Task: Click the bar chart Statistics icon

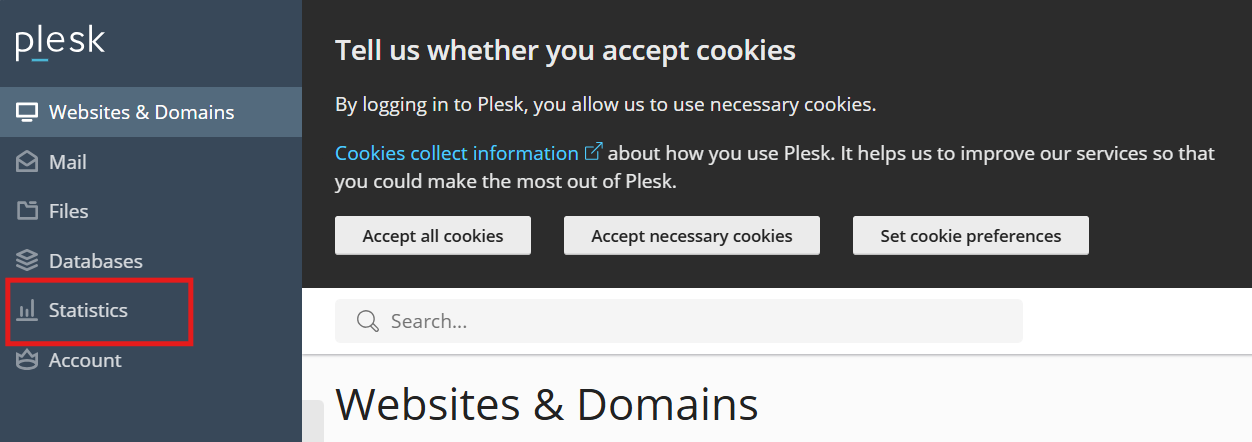Action: 27,310
